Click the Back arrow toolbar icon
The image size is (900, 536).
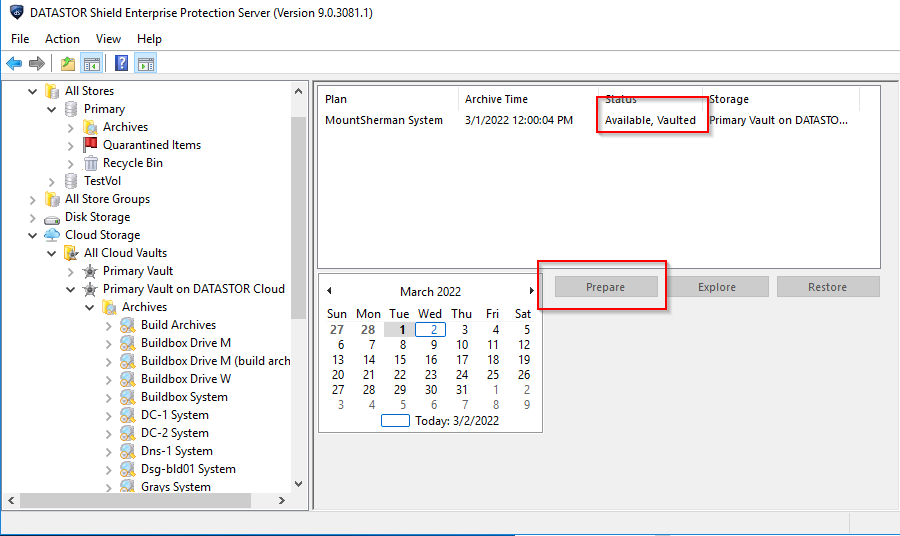click(x=14, y=64)
